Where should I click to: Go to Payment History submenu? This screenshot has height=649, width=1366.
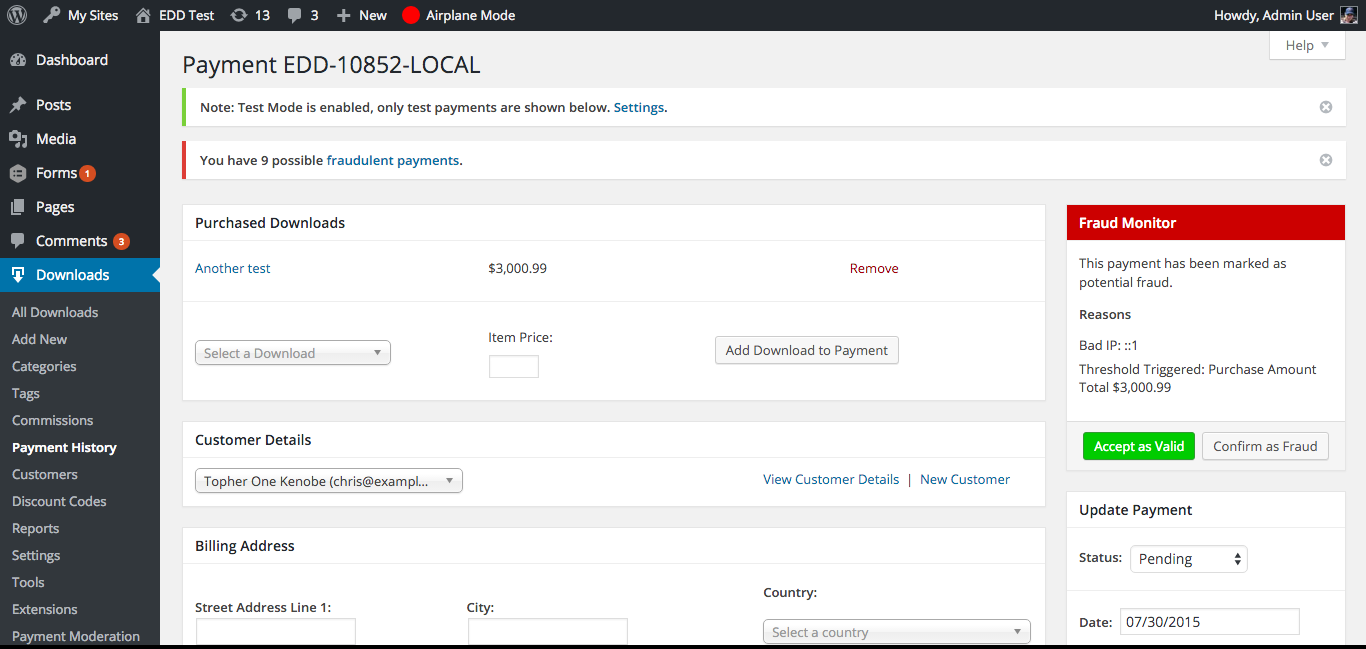click(64, 447)
